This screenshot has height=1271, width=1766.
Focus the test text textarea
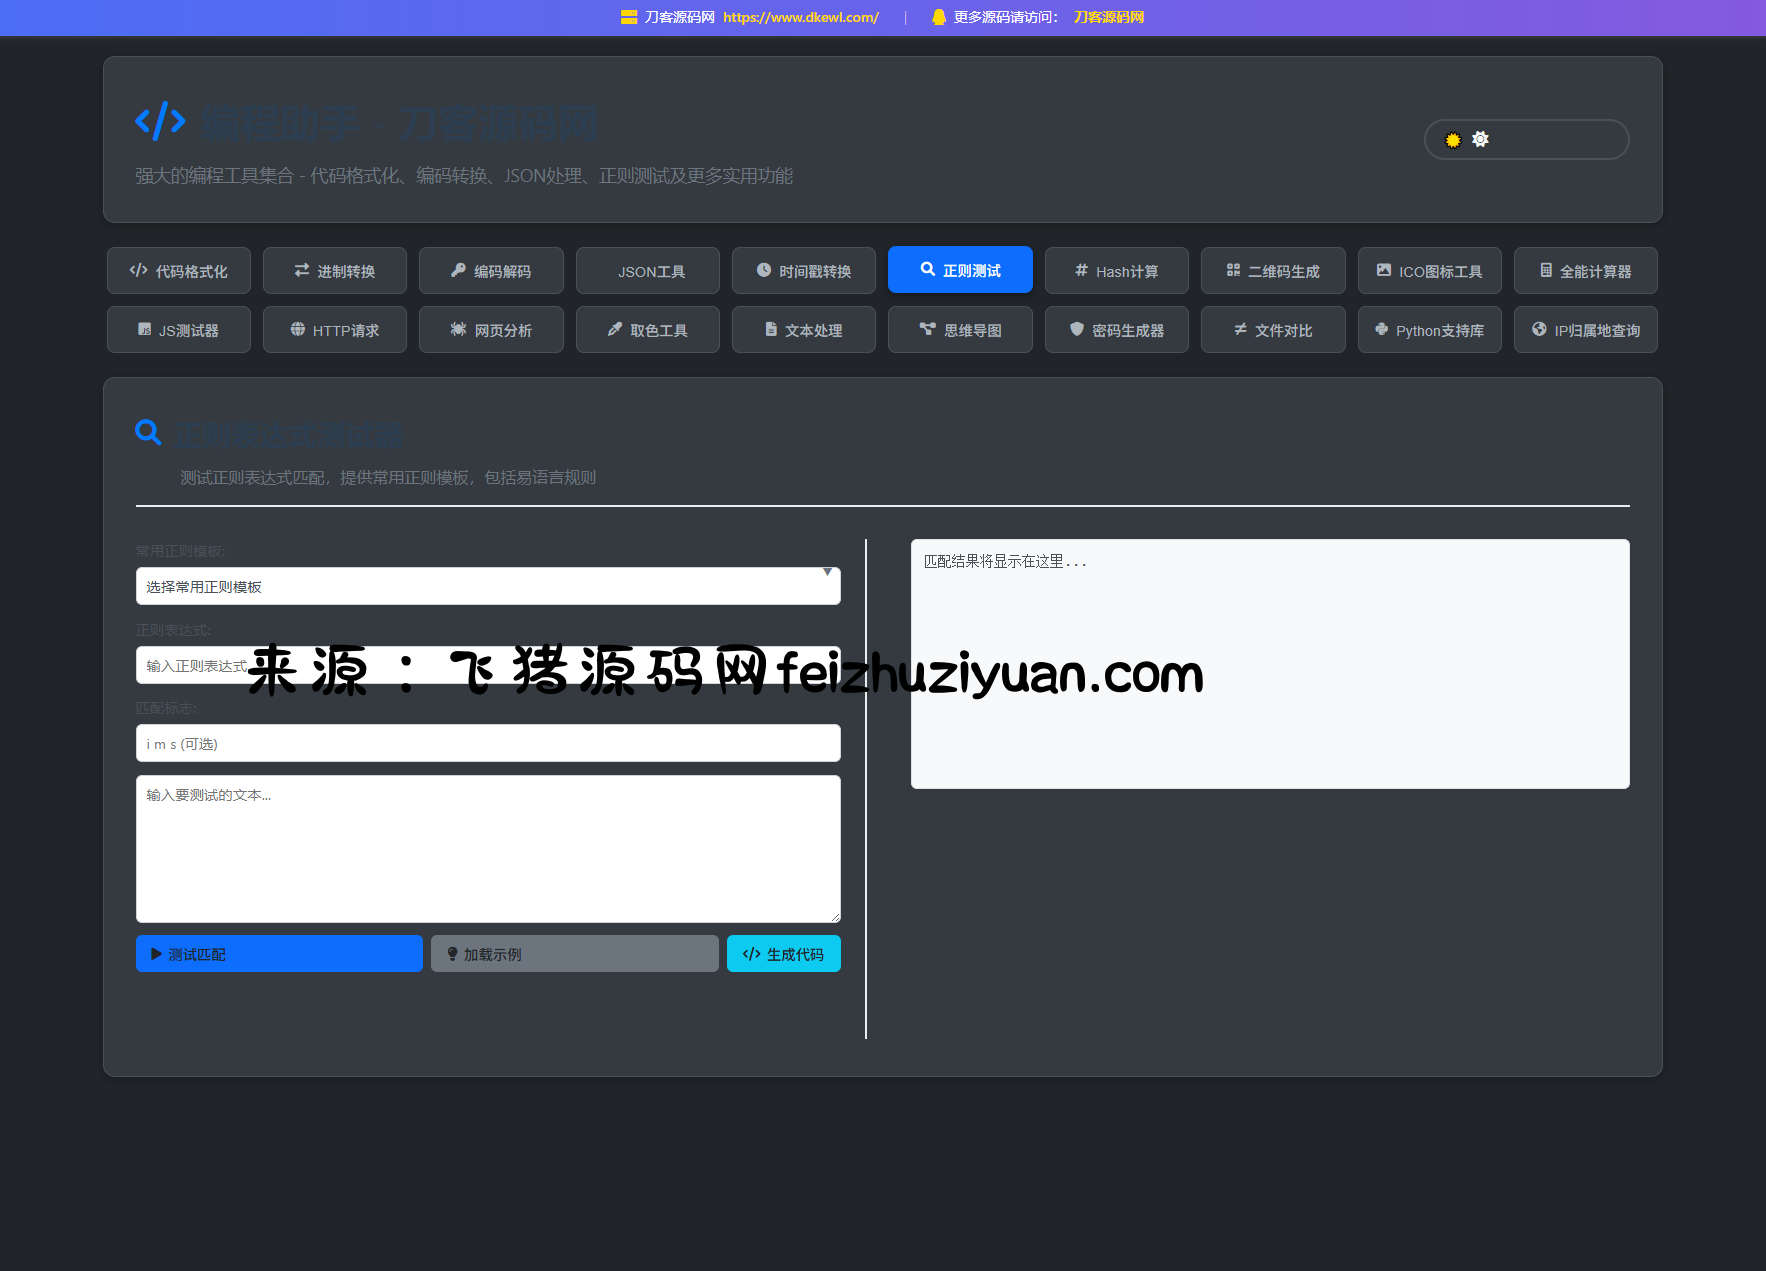(x=487, y=848)
